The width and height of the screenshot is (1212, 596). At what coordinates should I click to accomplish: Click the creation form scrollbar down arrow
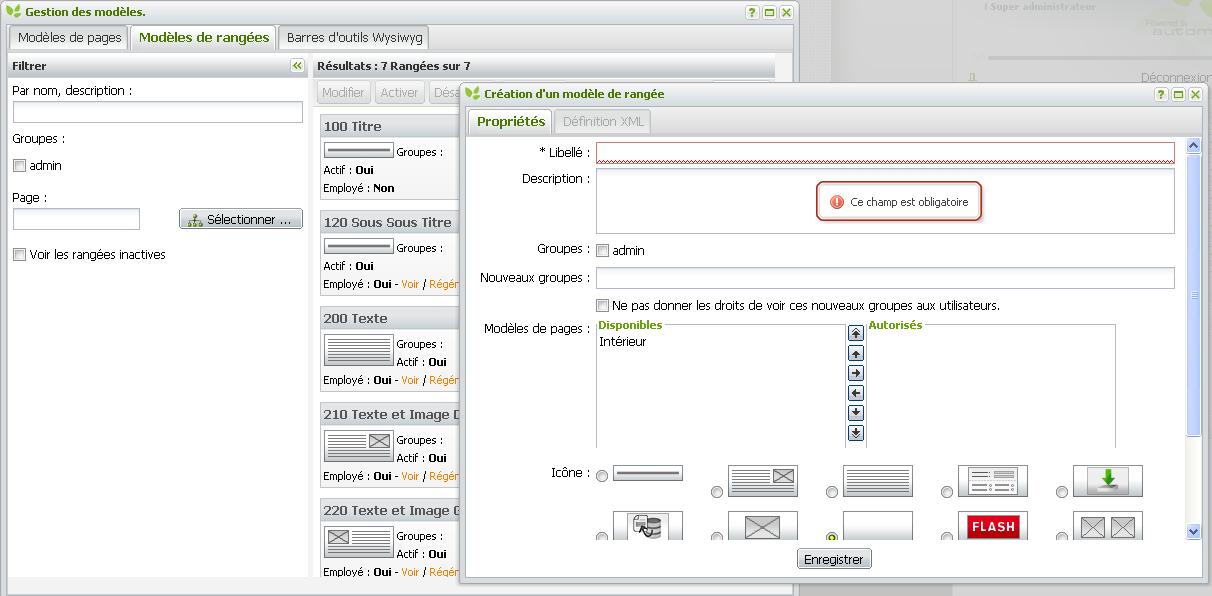click(x=1193, y=532)
